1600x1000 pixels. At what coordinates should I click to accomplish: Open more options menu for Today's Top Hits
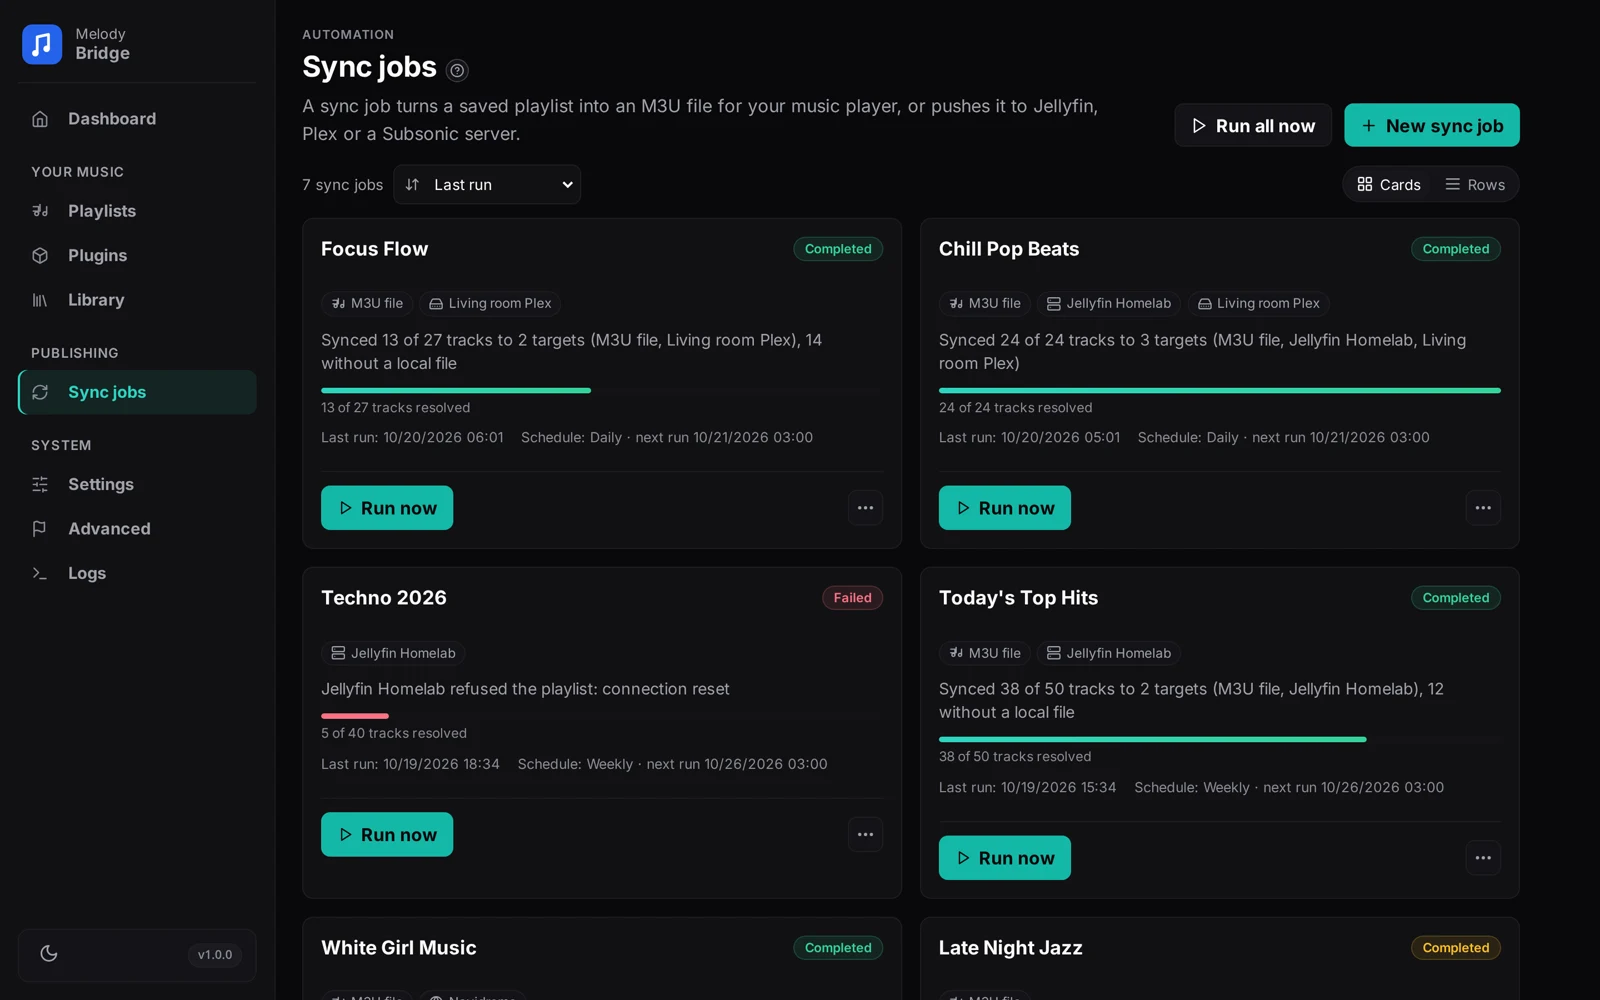(1483, 858)
